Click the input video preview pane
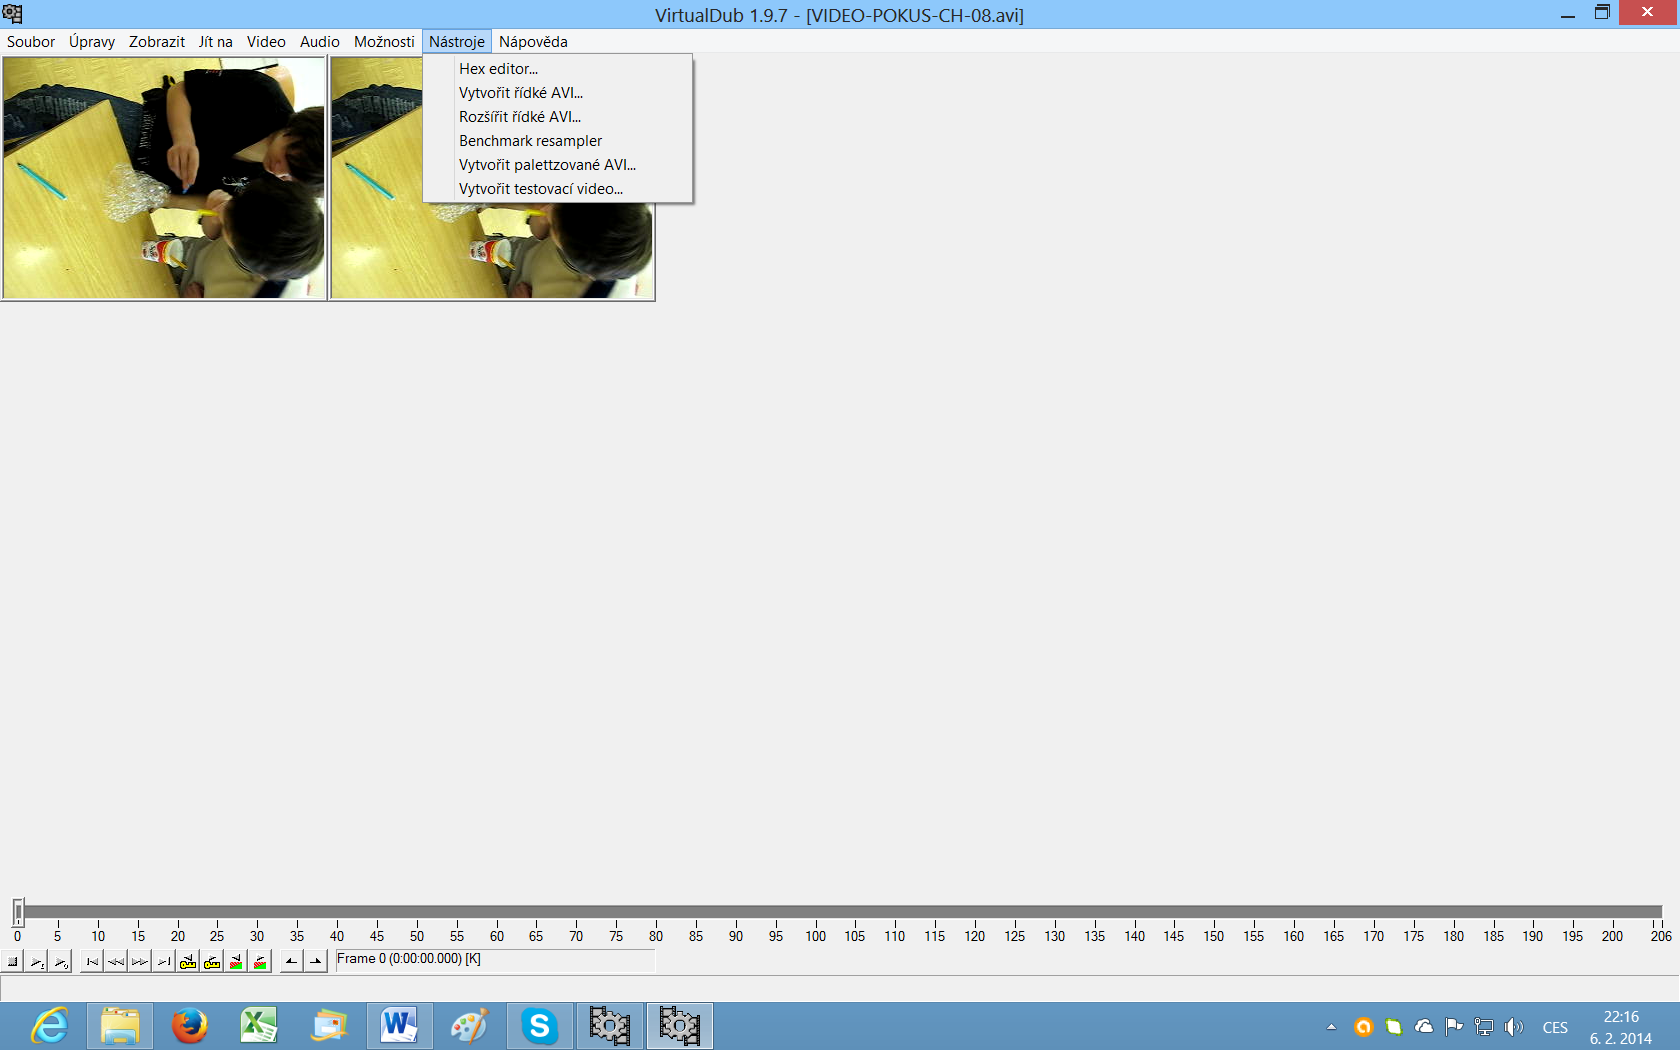This screenshot has width=1680, height=1050. click(164, 178)
